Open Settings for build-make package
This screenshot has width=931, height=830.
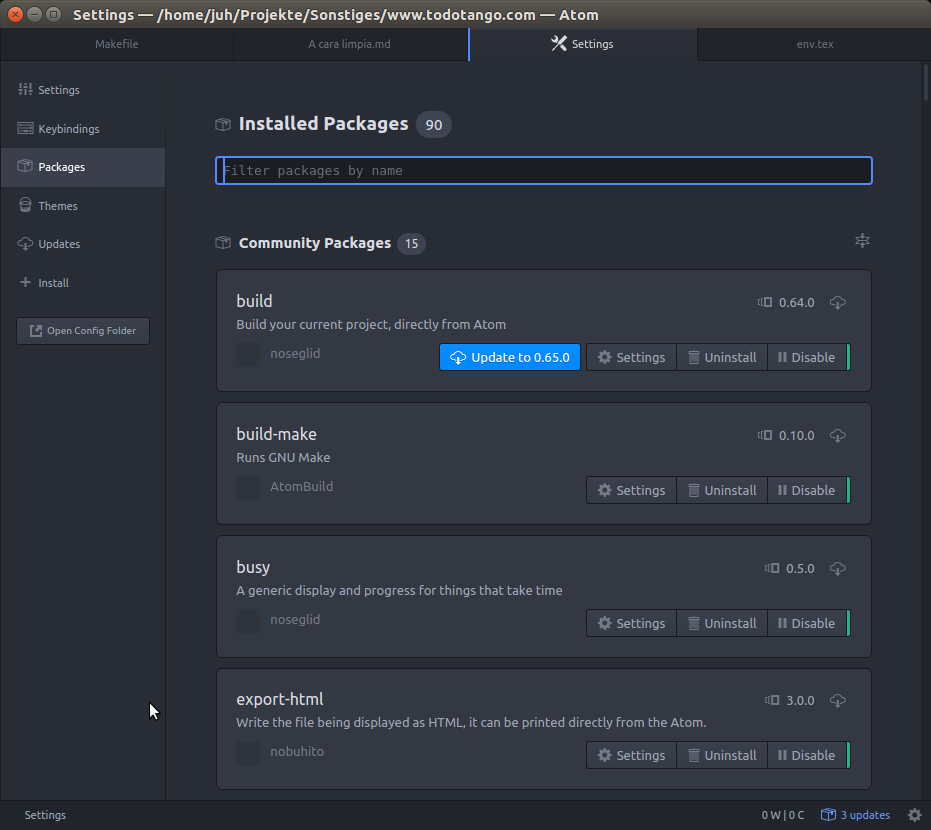631,490
